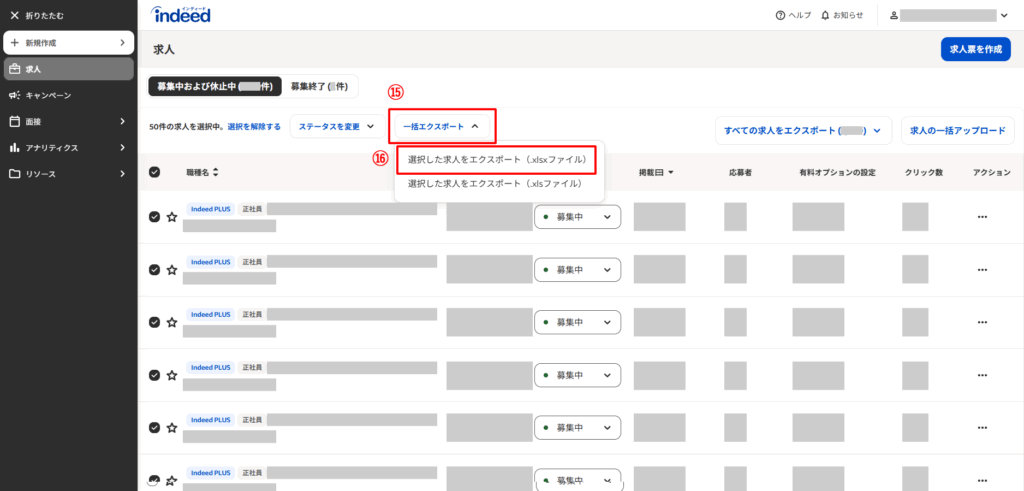
Task: Select export as .xlsx file option
Action: (x=497, y=159)
